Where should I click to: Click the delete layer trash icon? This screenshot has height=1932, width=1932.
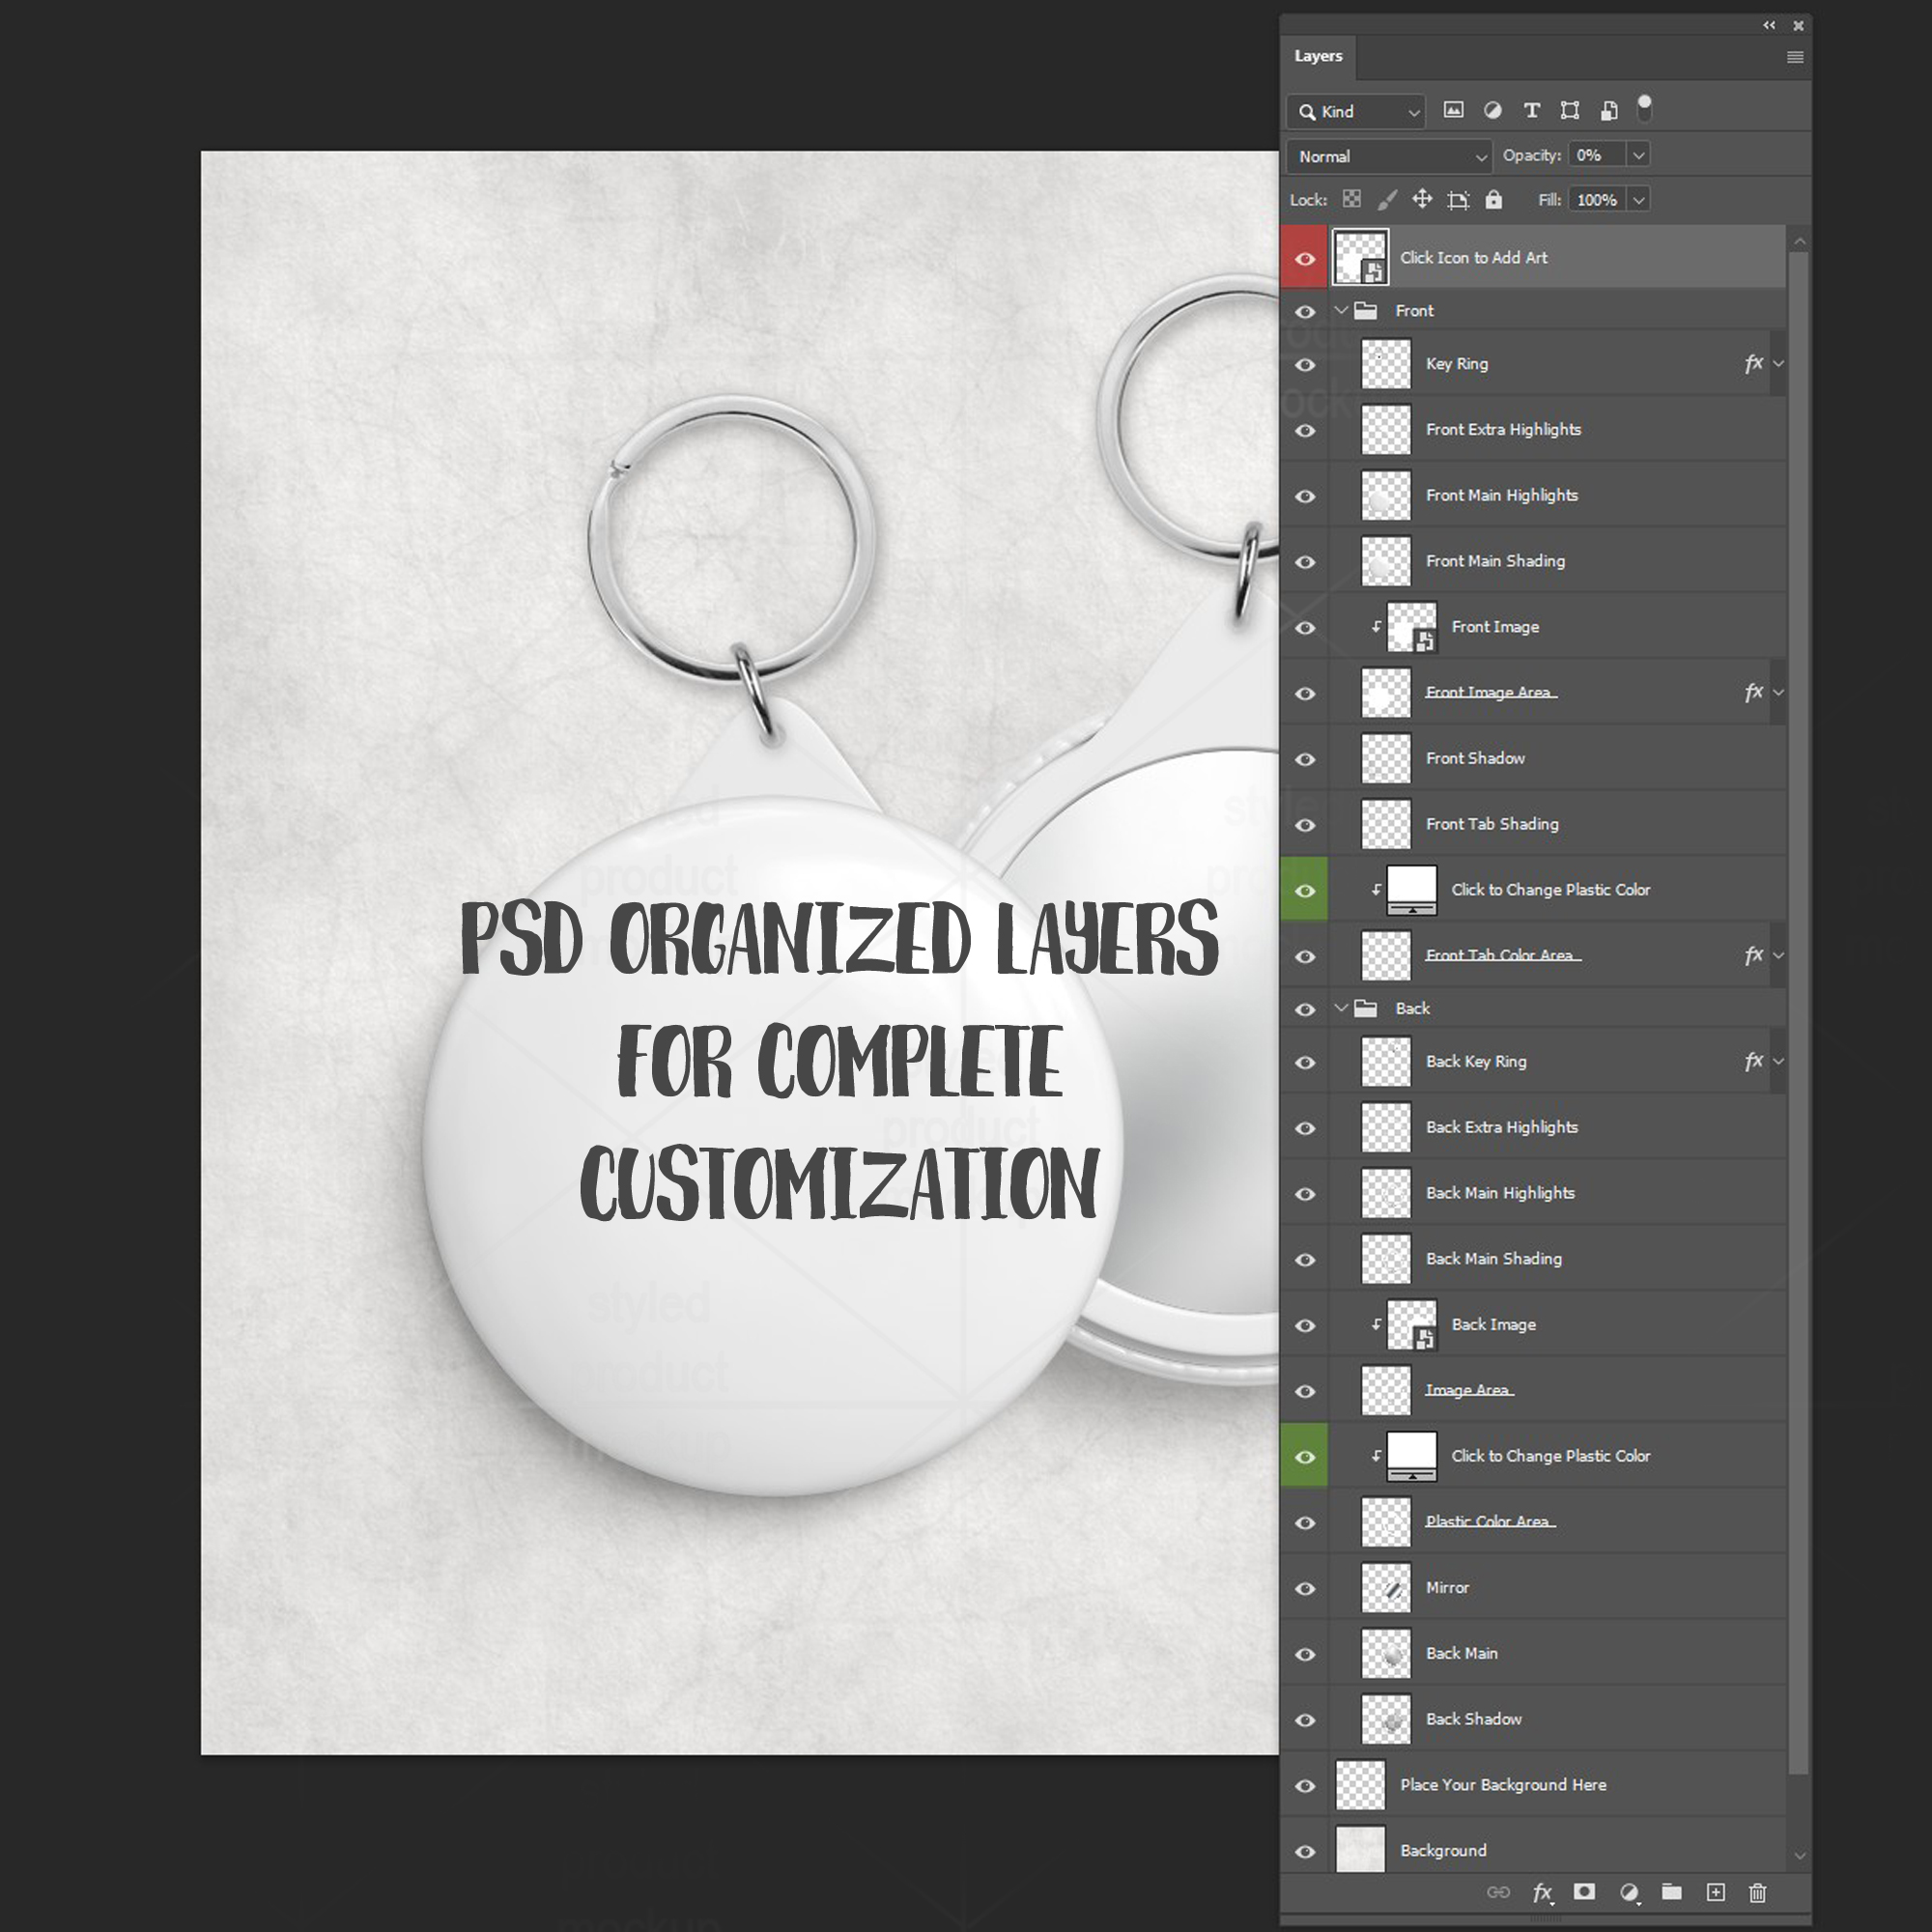(1757, 1891)
